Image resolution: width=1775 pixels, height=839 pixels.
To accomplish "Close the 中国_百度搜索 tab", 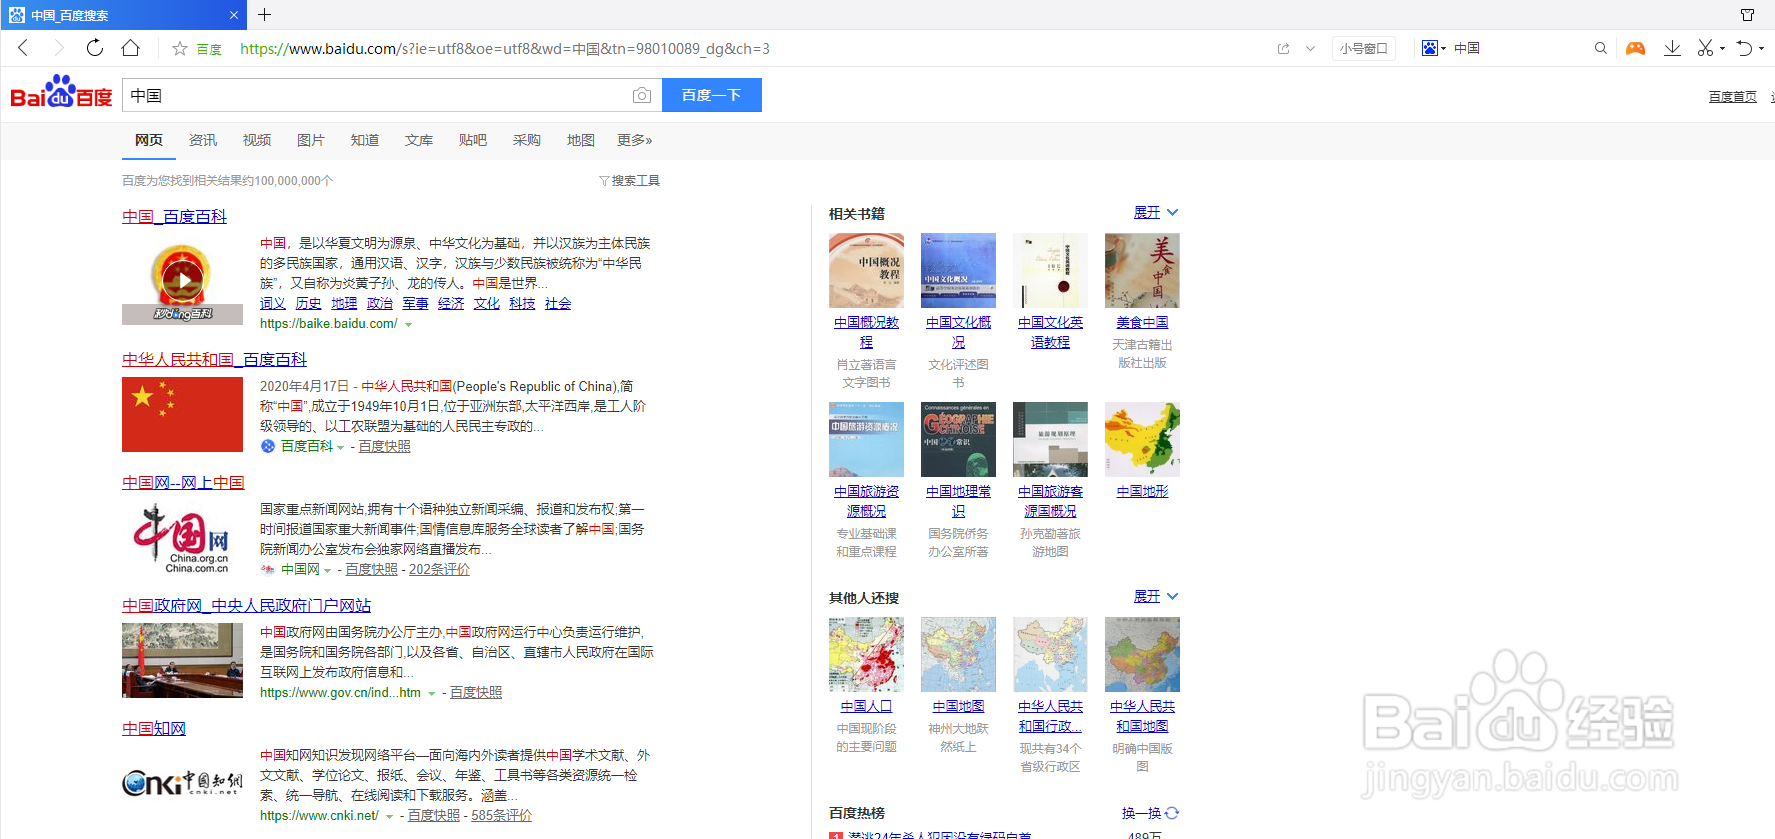I will click(x=234, y=15).
